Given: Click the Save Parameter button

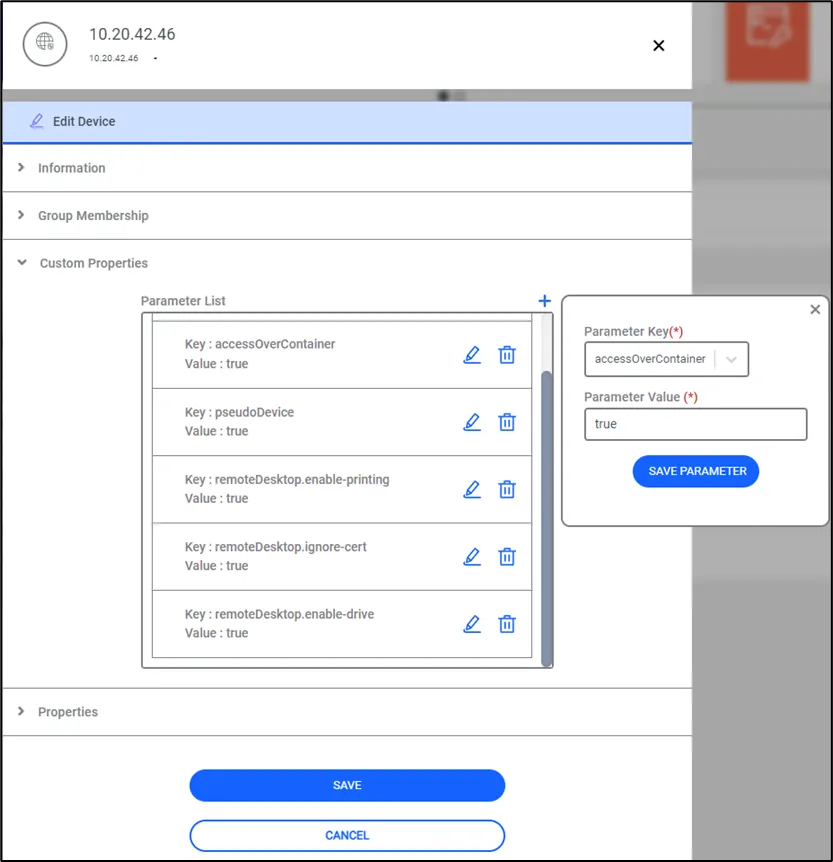Looking at the screenshot, I should point(696,471).
